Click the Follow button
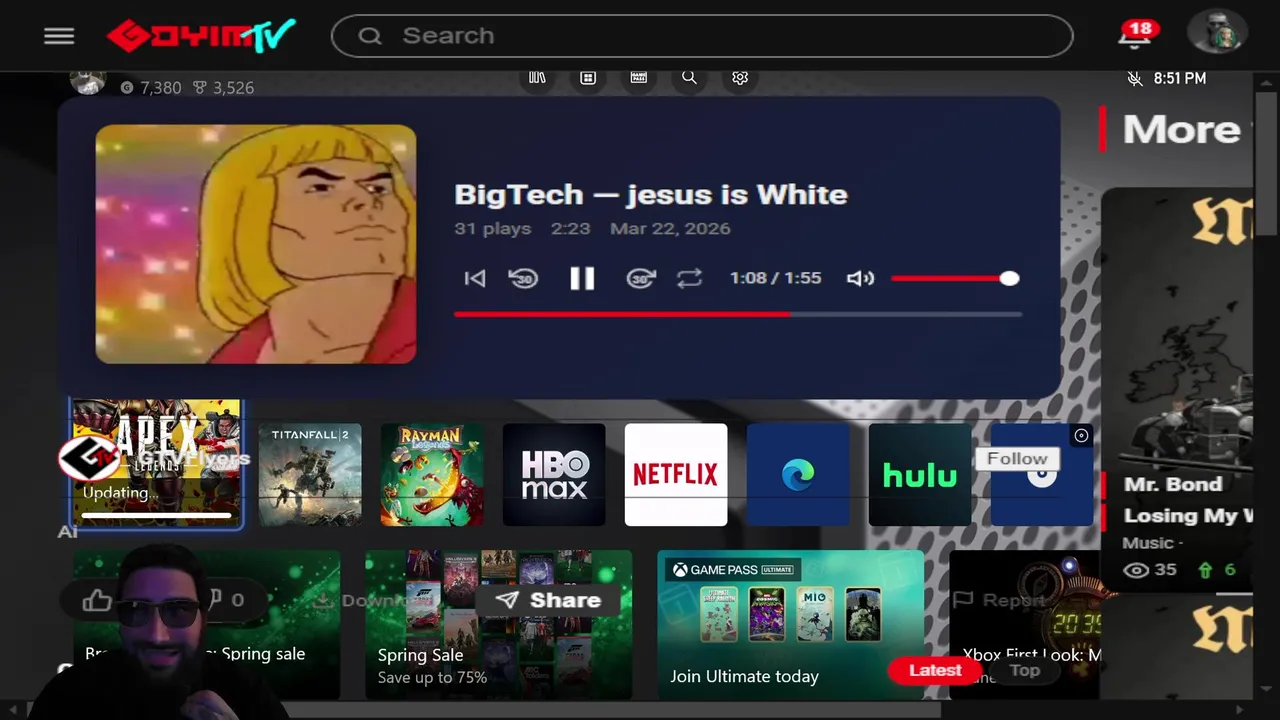This screenshot has width=1280, height=720. coord(1017,458)
